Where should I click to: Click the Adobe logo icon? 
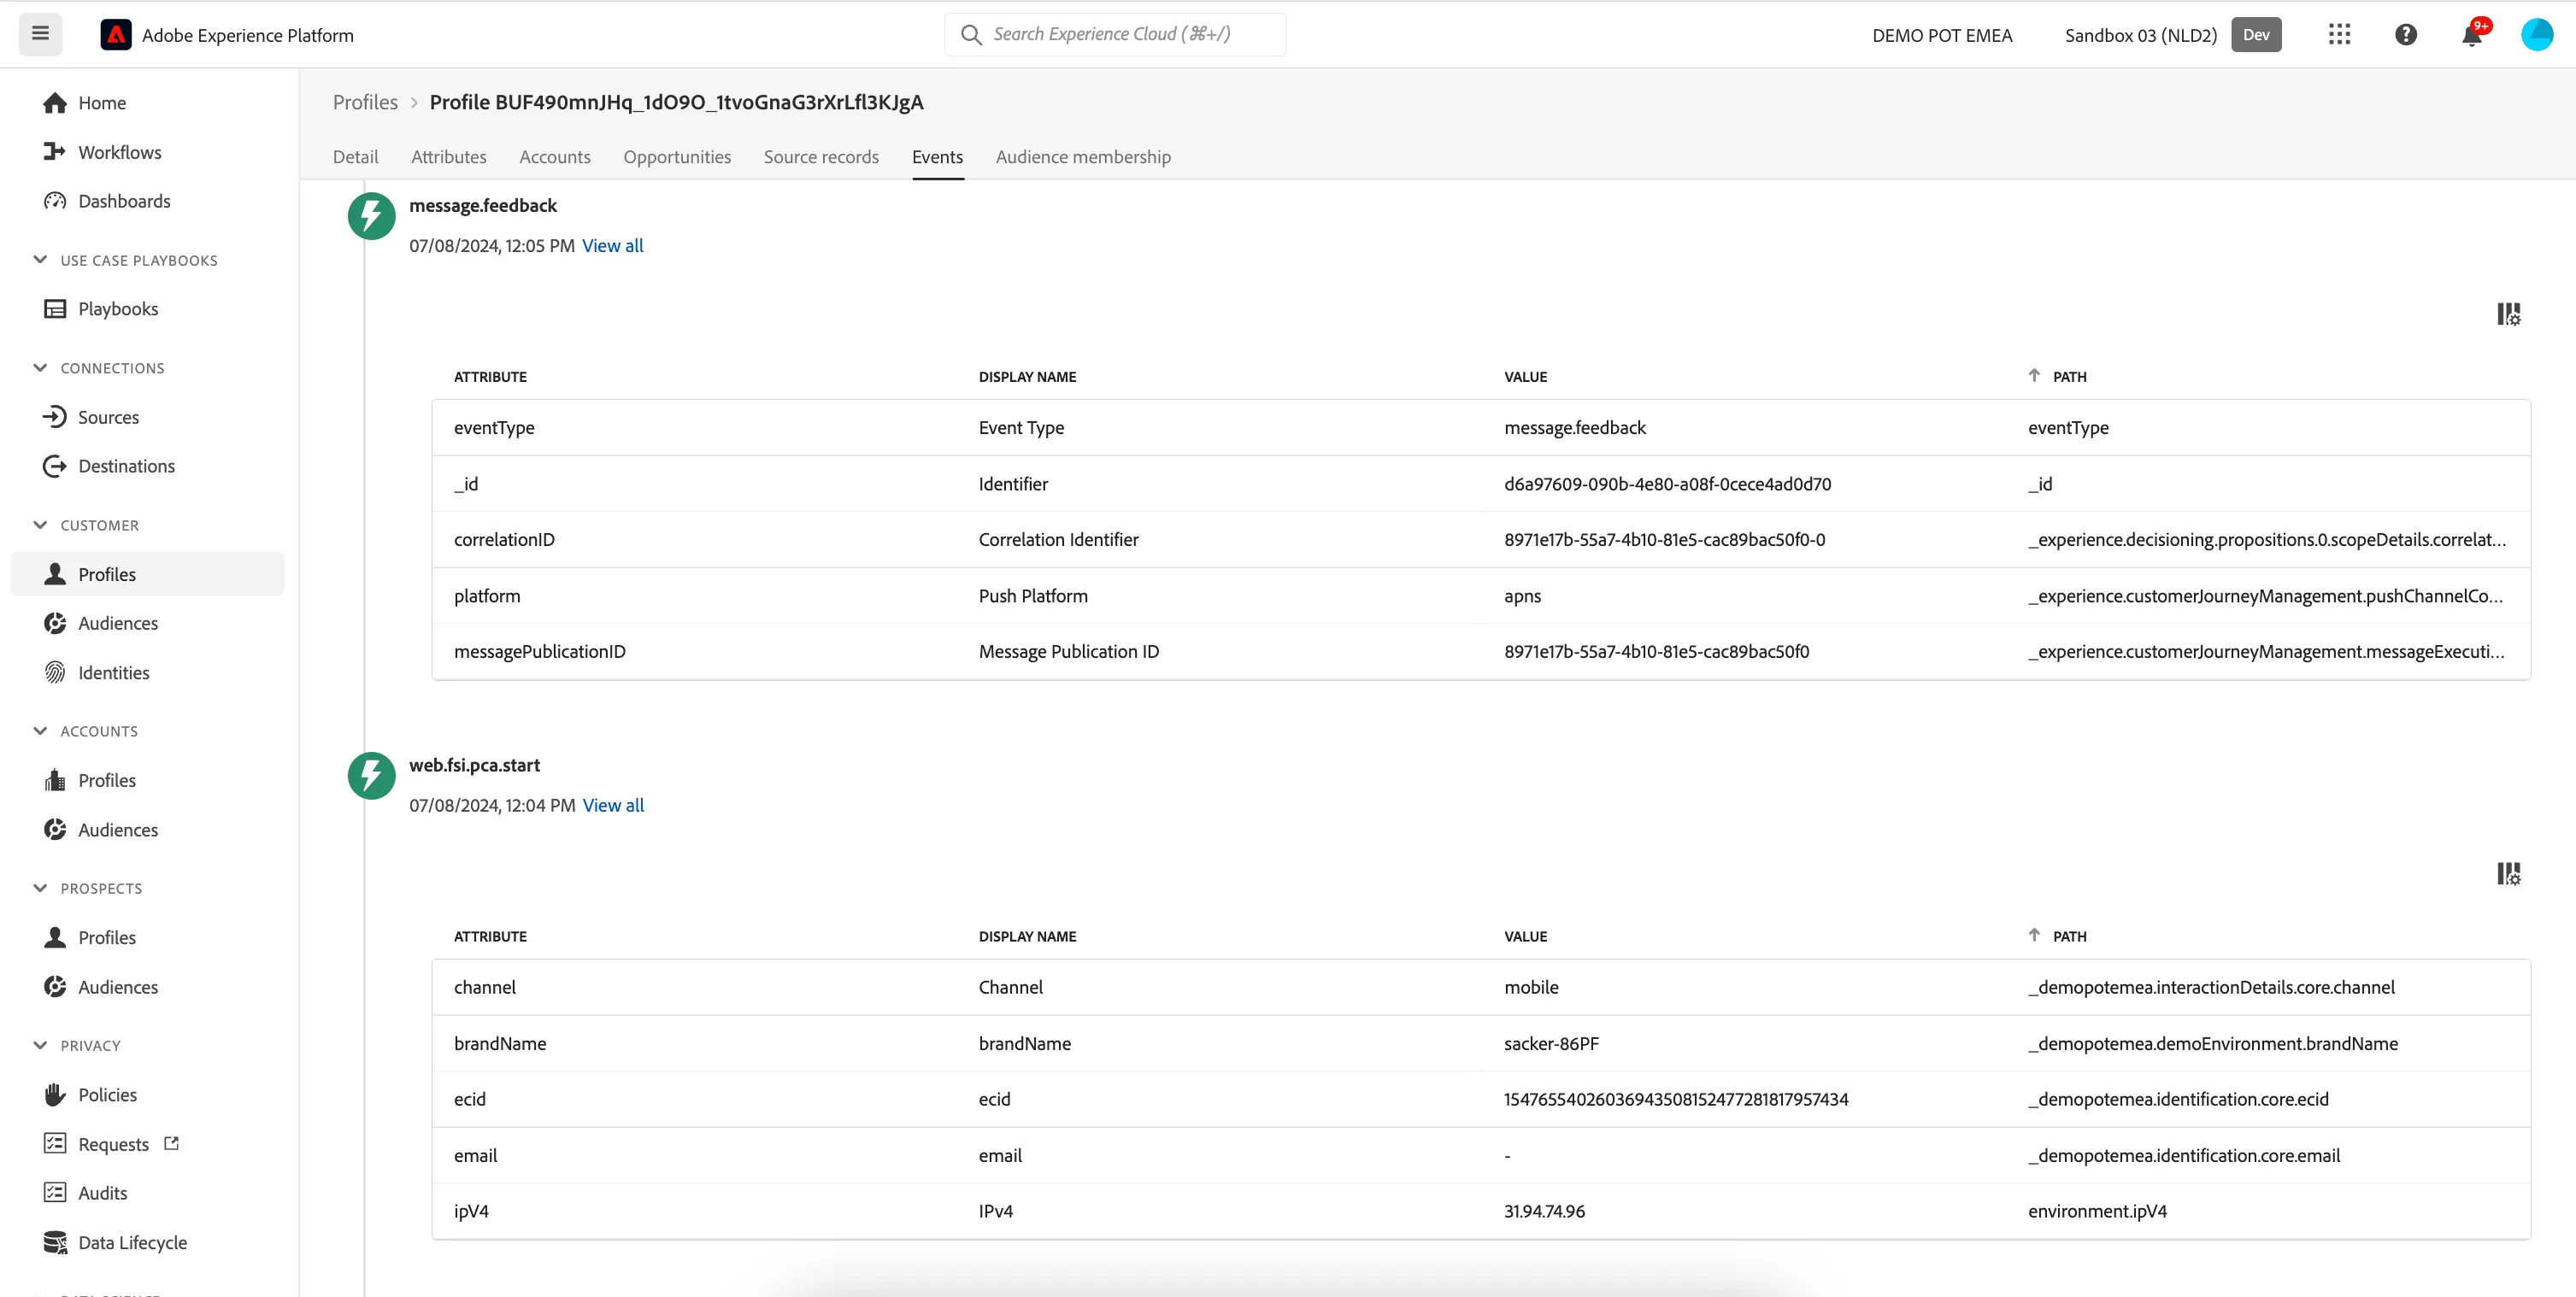point(116,35)
